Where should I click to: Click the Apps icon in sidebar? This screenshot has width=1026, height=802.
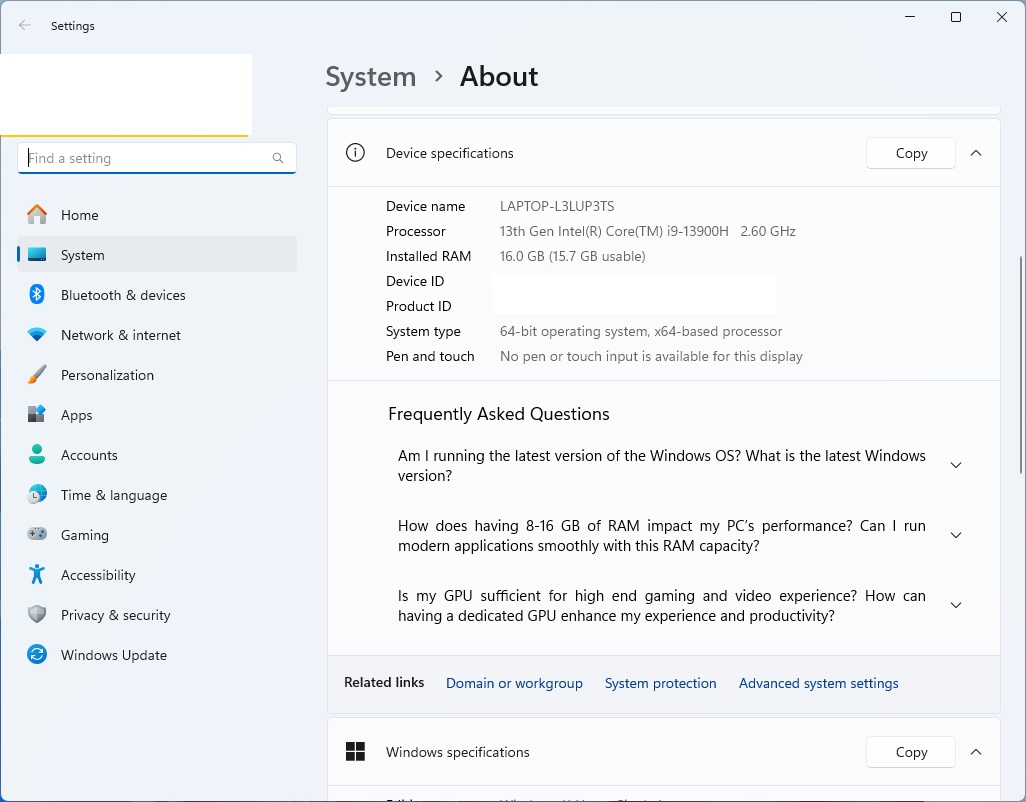[37, 414]
